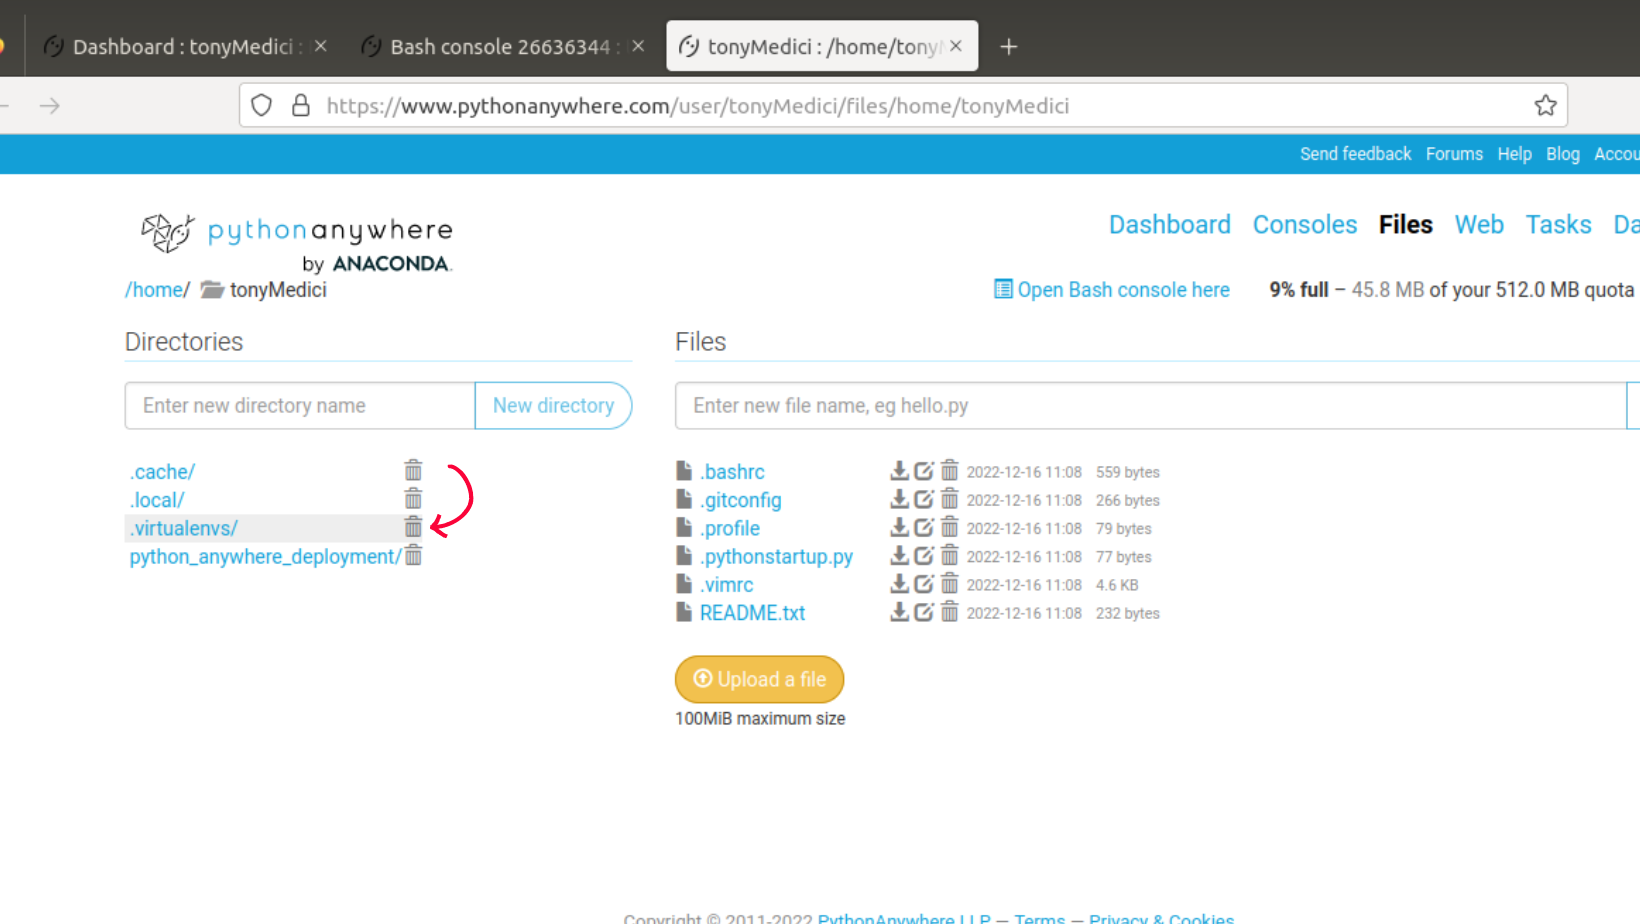This screenshot has height=924, width=1640.
Task: Click the trash icon for .virtualenvs
Action: (413, 526)
